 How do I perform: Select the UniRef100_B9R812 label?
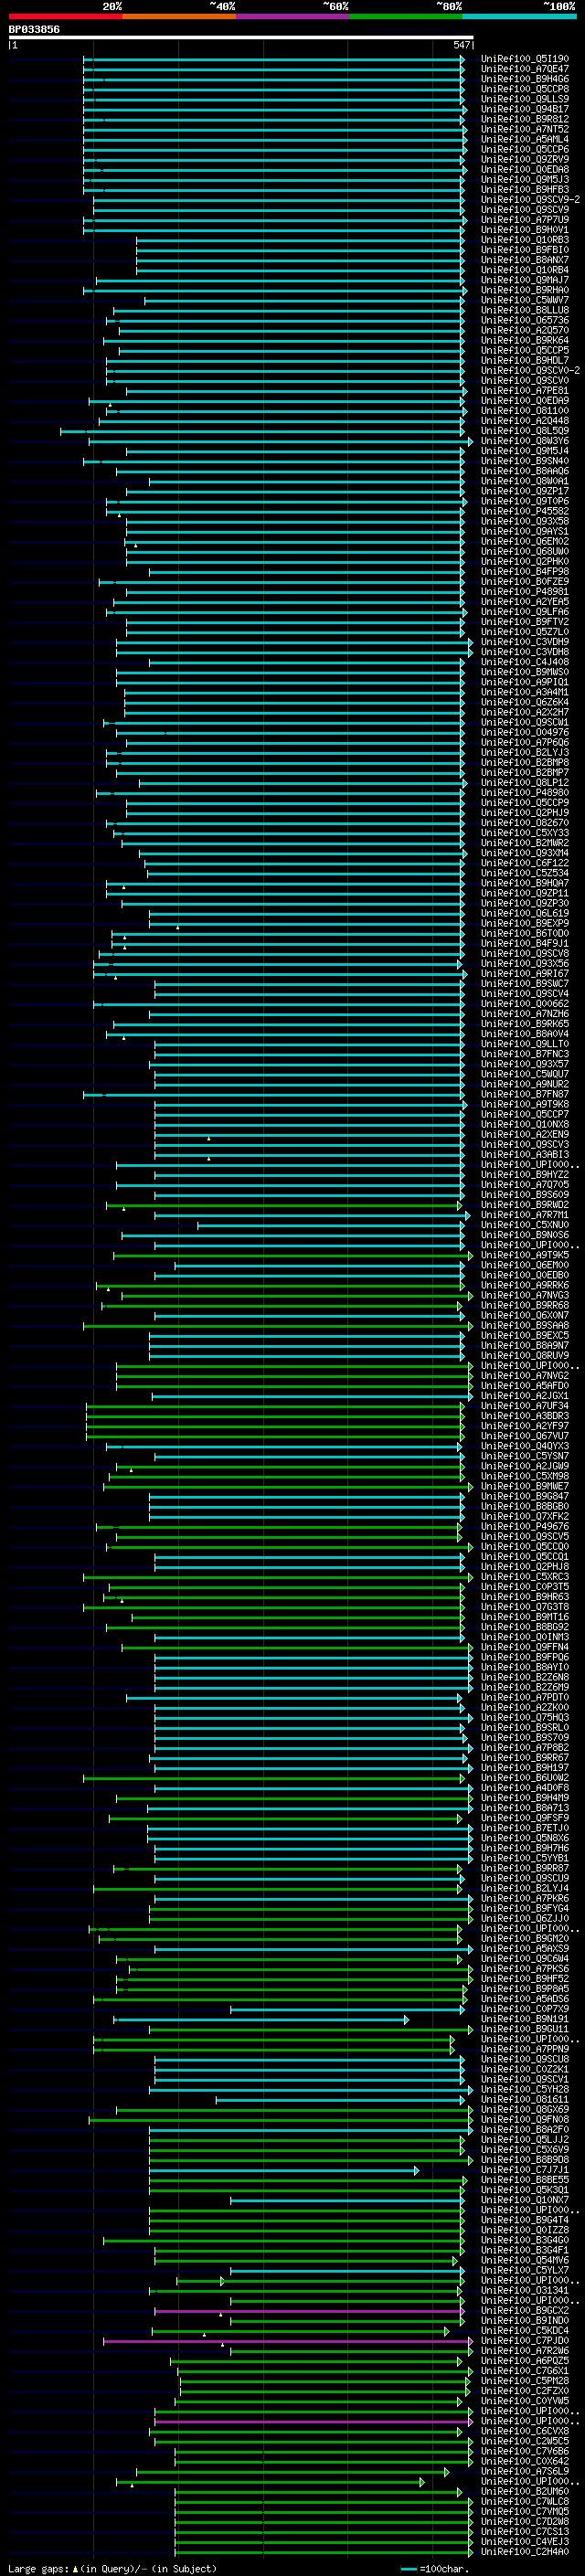[524, 119]
